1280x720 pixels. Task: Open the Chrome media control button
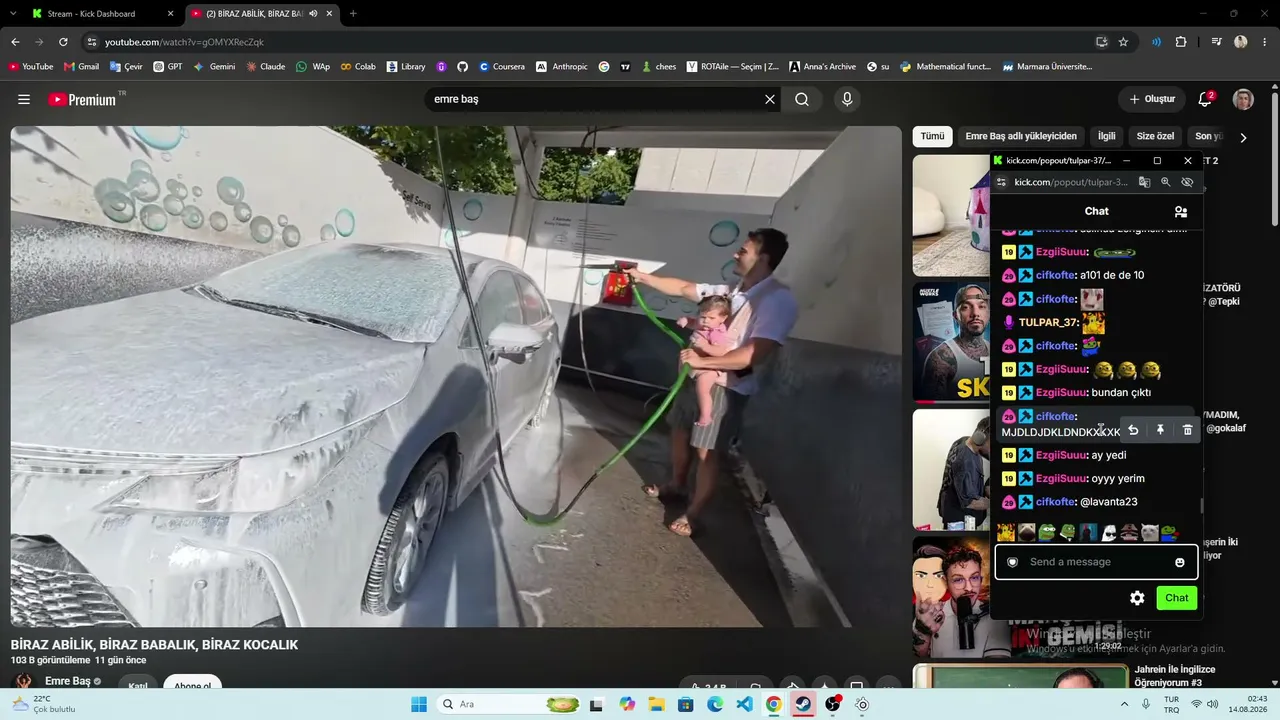pyautogui.click(x=1217, y=42)
